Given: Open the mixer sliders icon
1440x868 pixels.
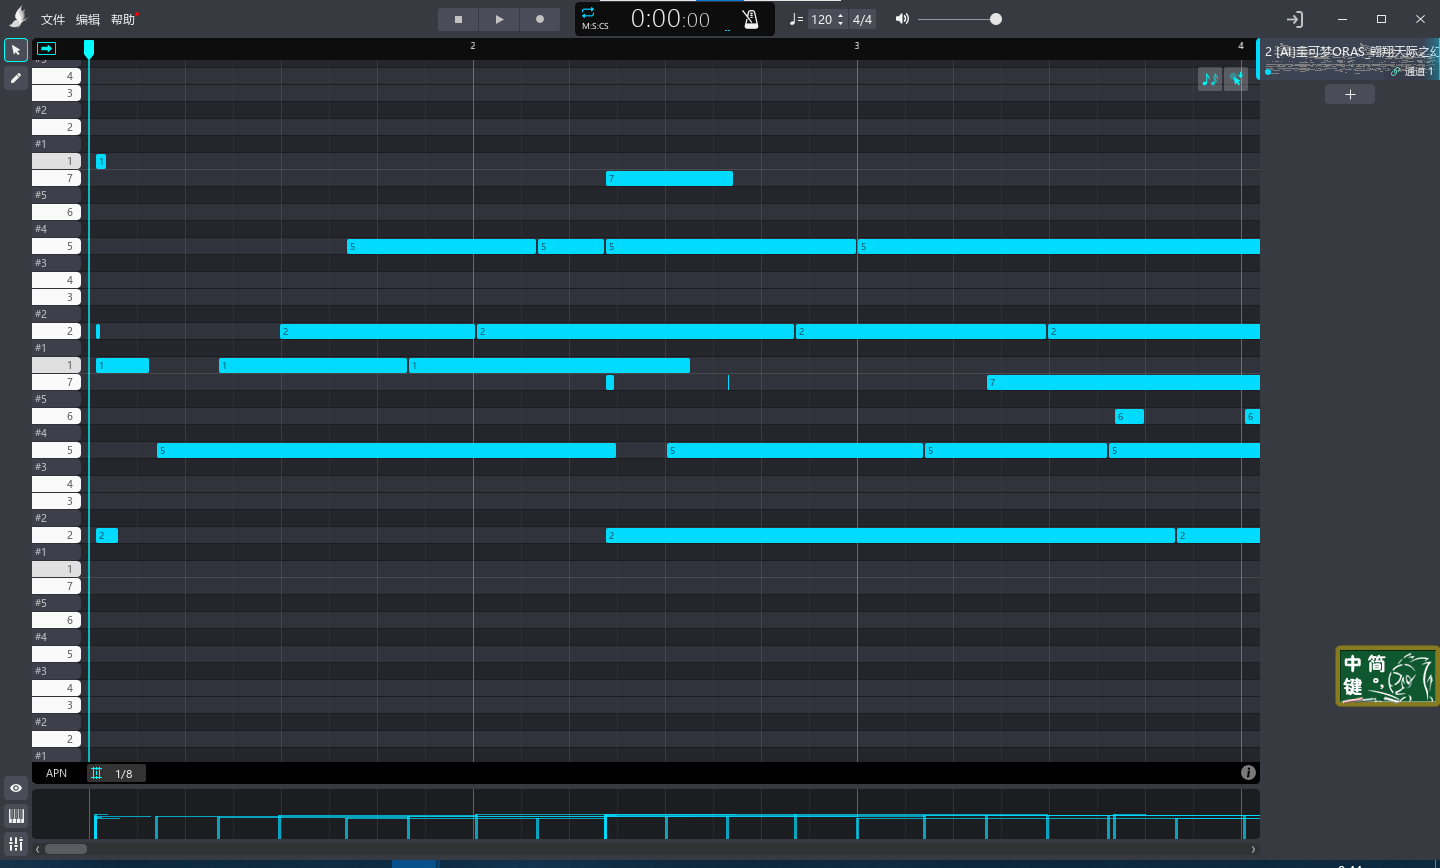Looking at the screenshot, I should (x=16, y=844).
